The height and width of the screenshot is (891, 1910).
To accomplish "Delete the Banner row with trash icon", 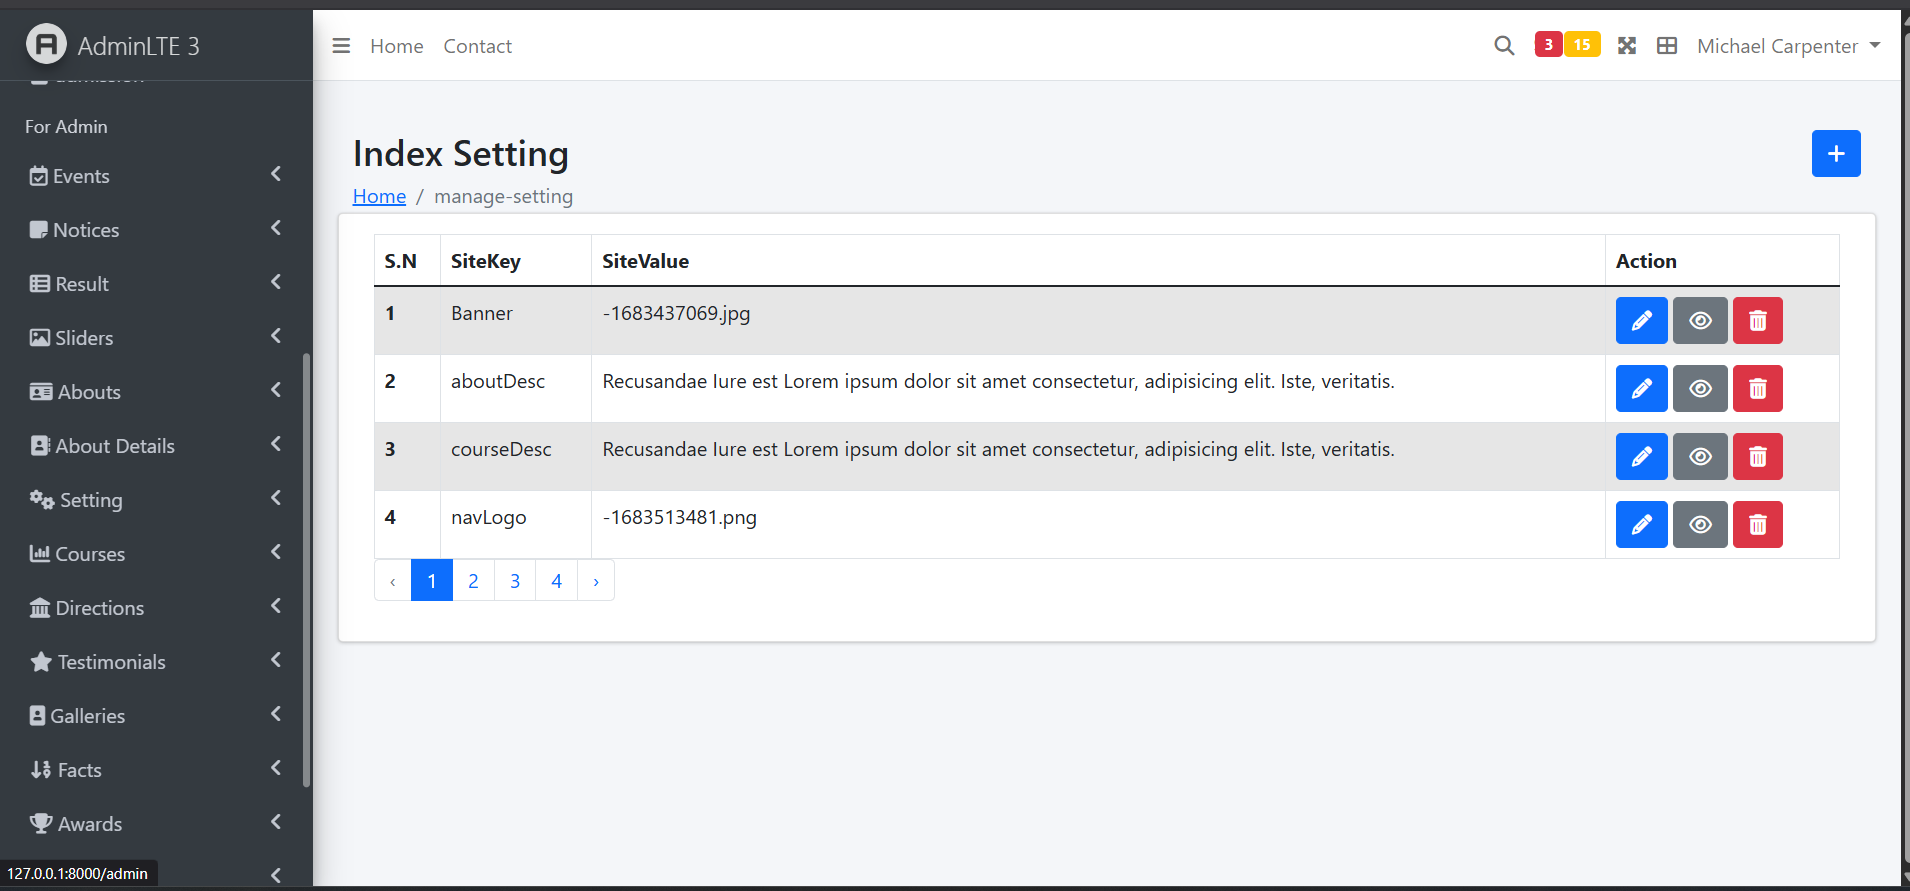I will (1758, 321).
